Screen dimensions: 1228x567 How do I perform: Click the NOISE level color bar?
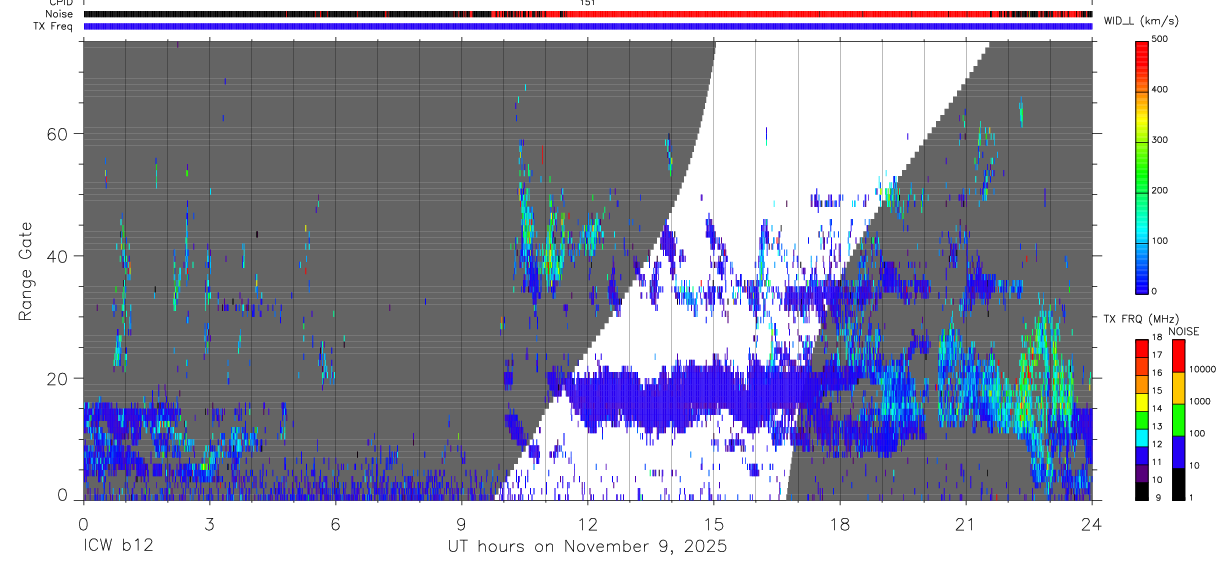(1178, 420)
